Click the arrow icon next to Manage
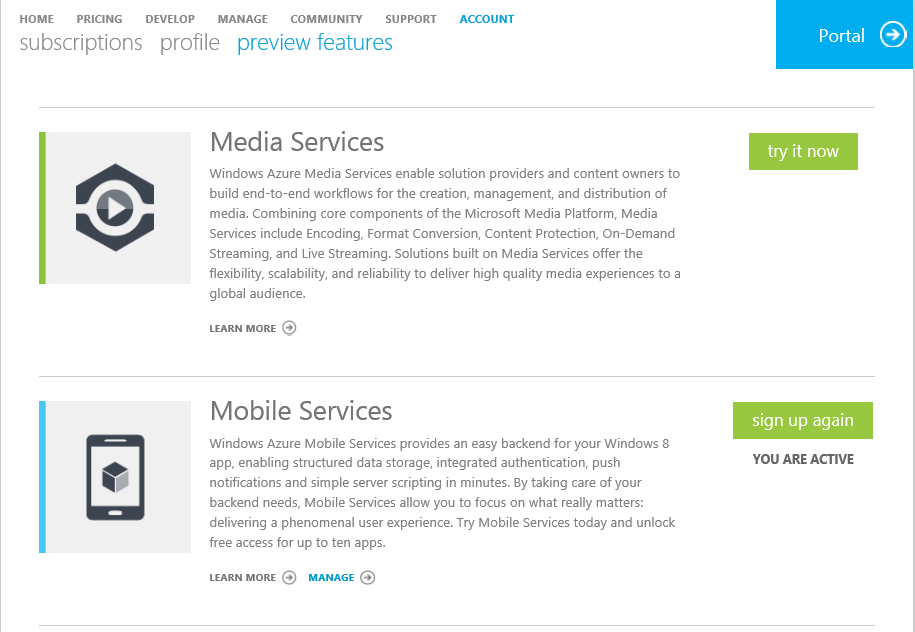The width and height of the screenshot is (915, 632). click(x=368, y=578)
